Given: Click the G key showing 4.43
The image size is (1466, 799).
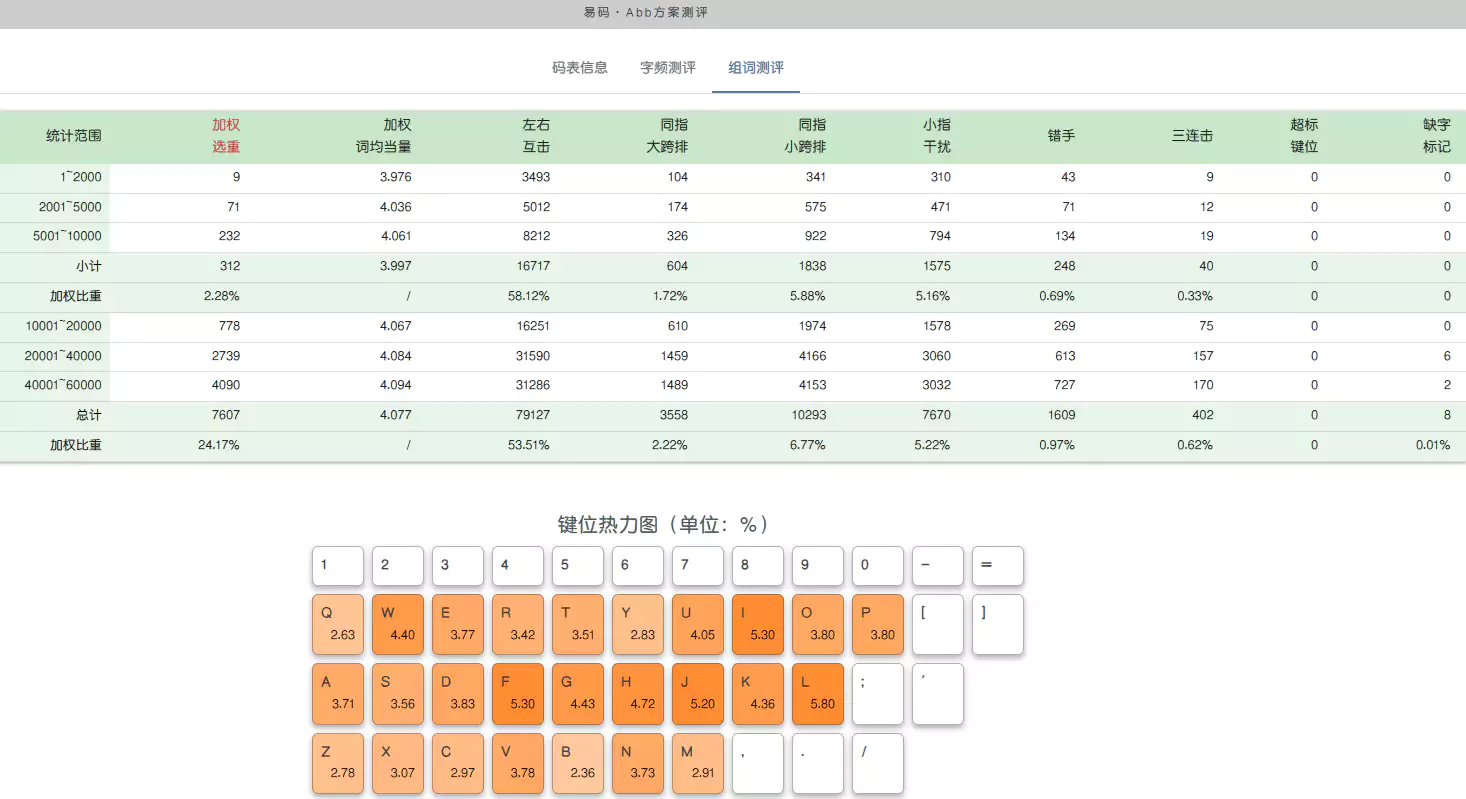Looking at the screenshot, I should [578, 694].
